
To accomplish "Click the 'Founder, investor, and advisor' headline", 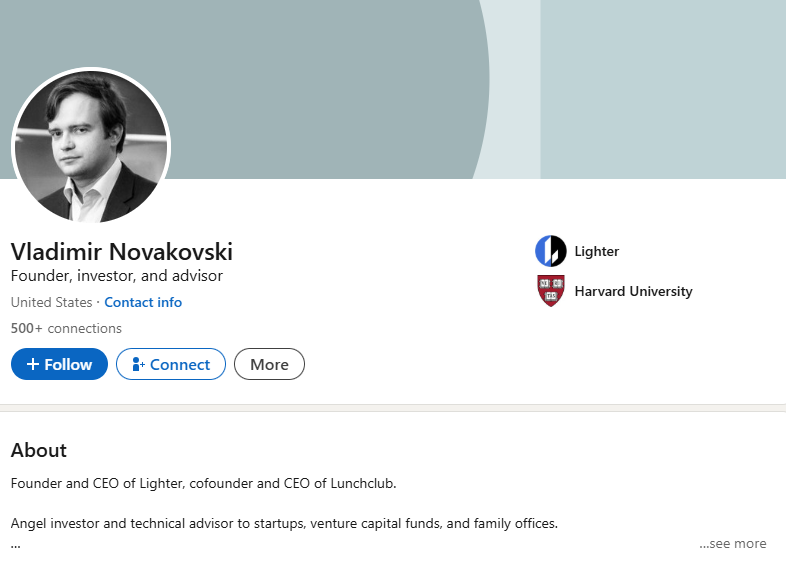I will 116,276.
